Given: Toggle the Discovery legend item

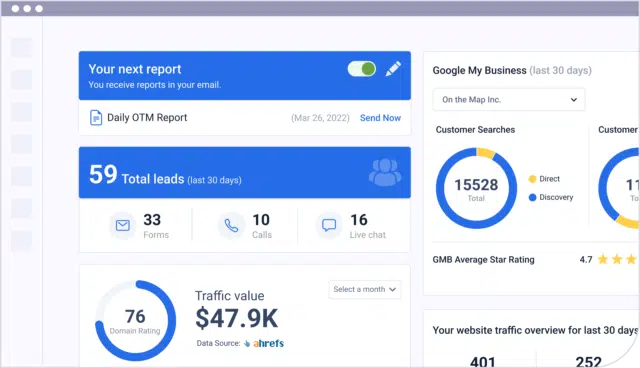Looking at the screenshot, I should (551, 197).
